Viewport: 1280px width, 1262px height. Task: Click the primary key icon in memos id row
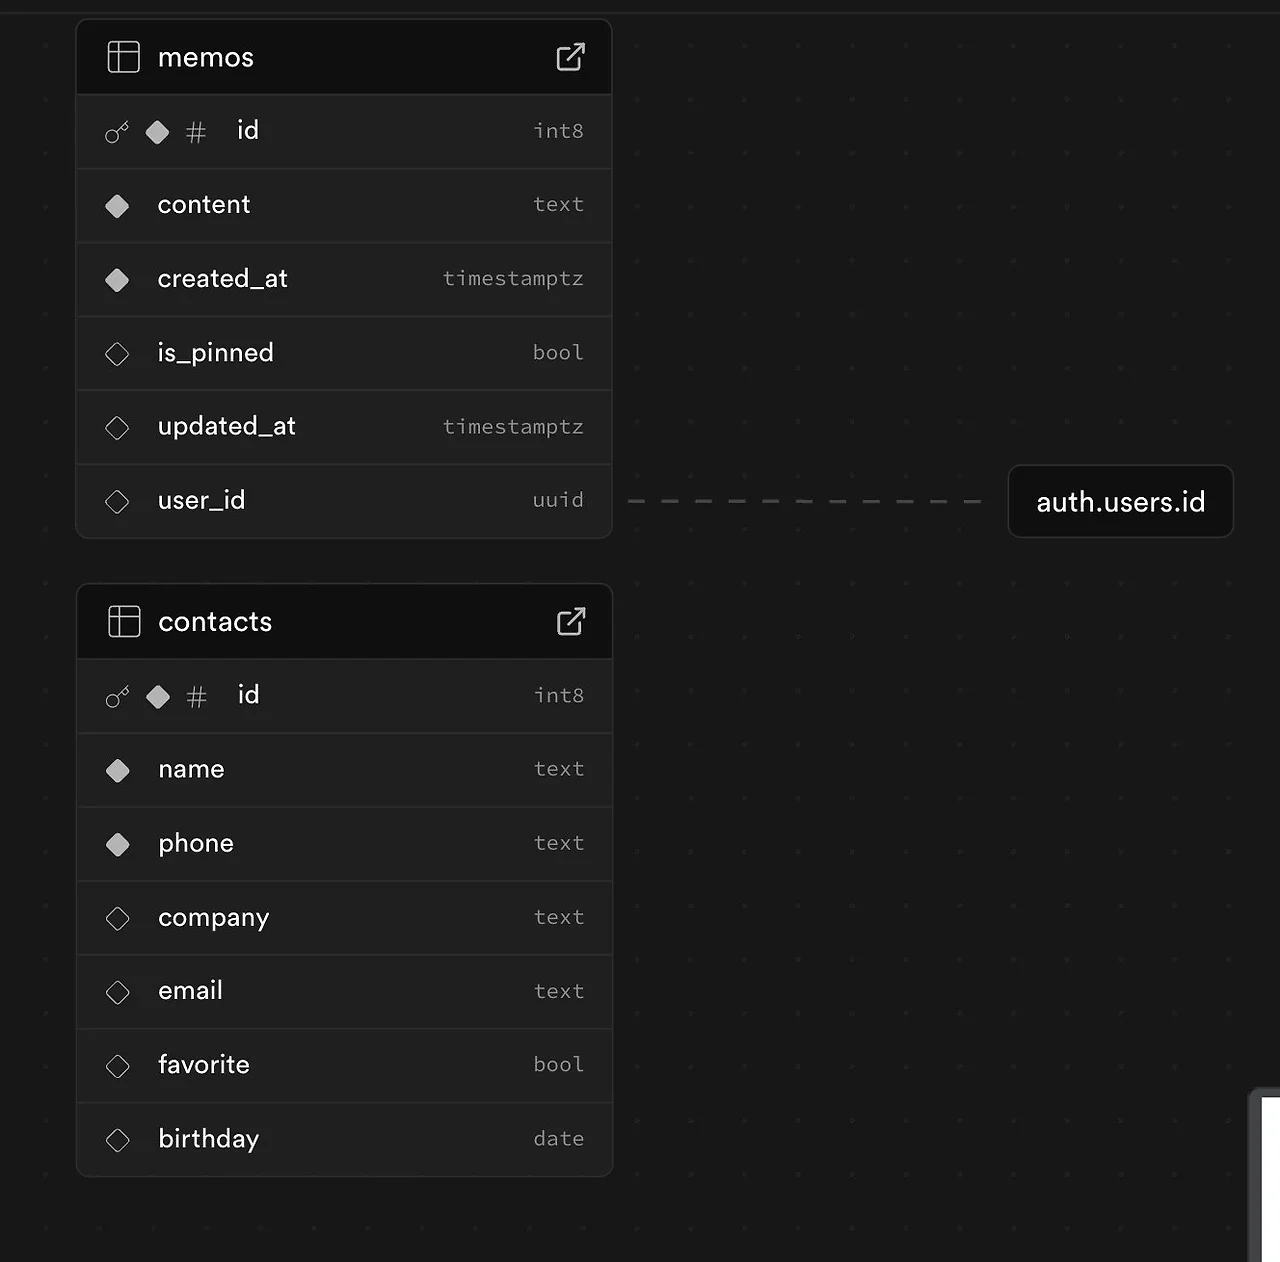pos(117,132)
